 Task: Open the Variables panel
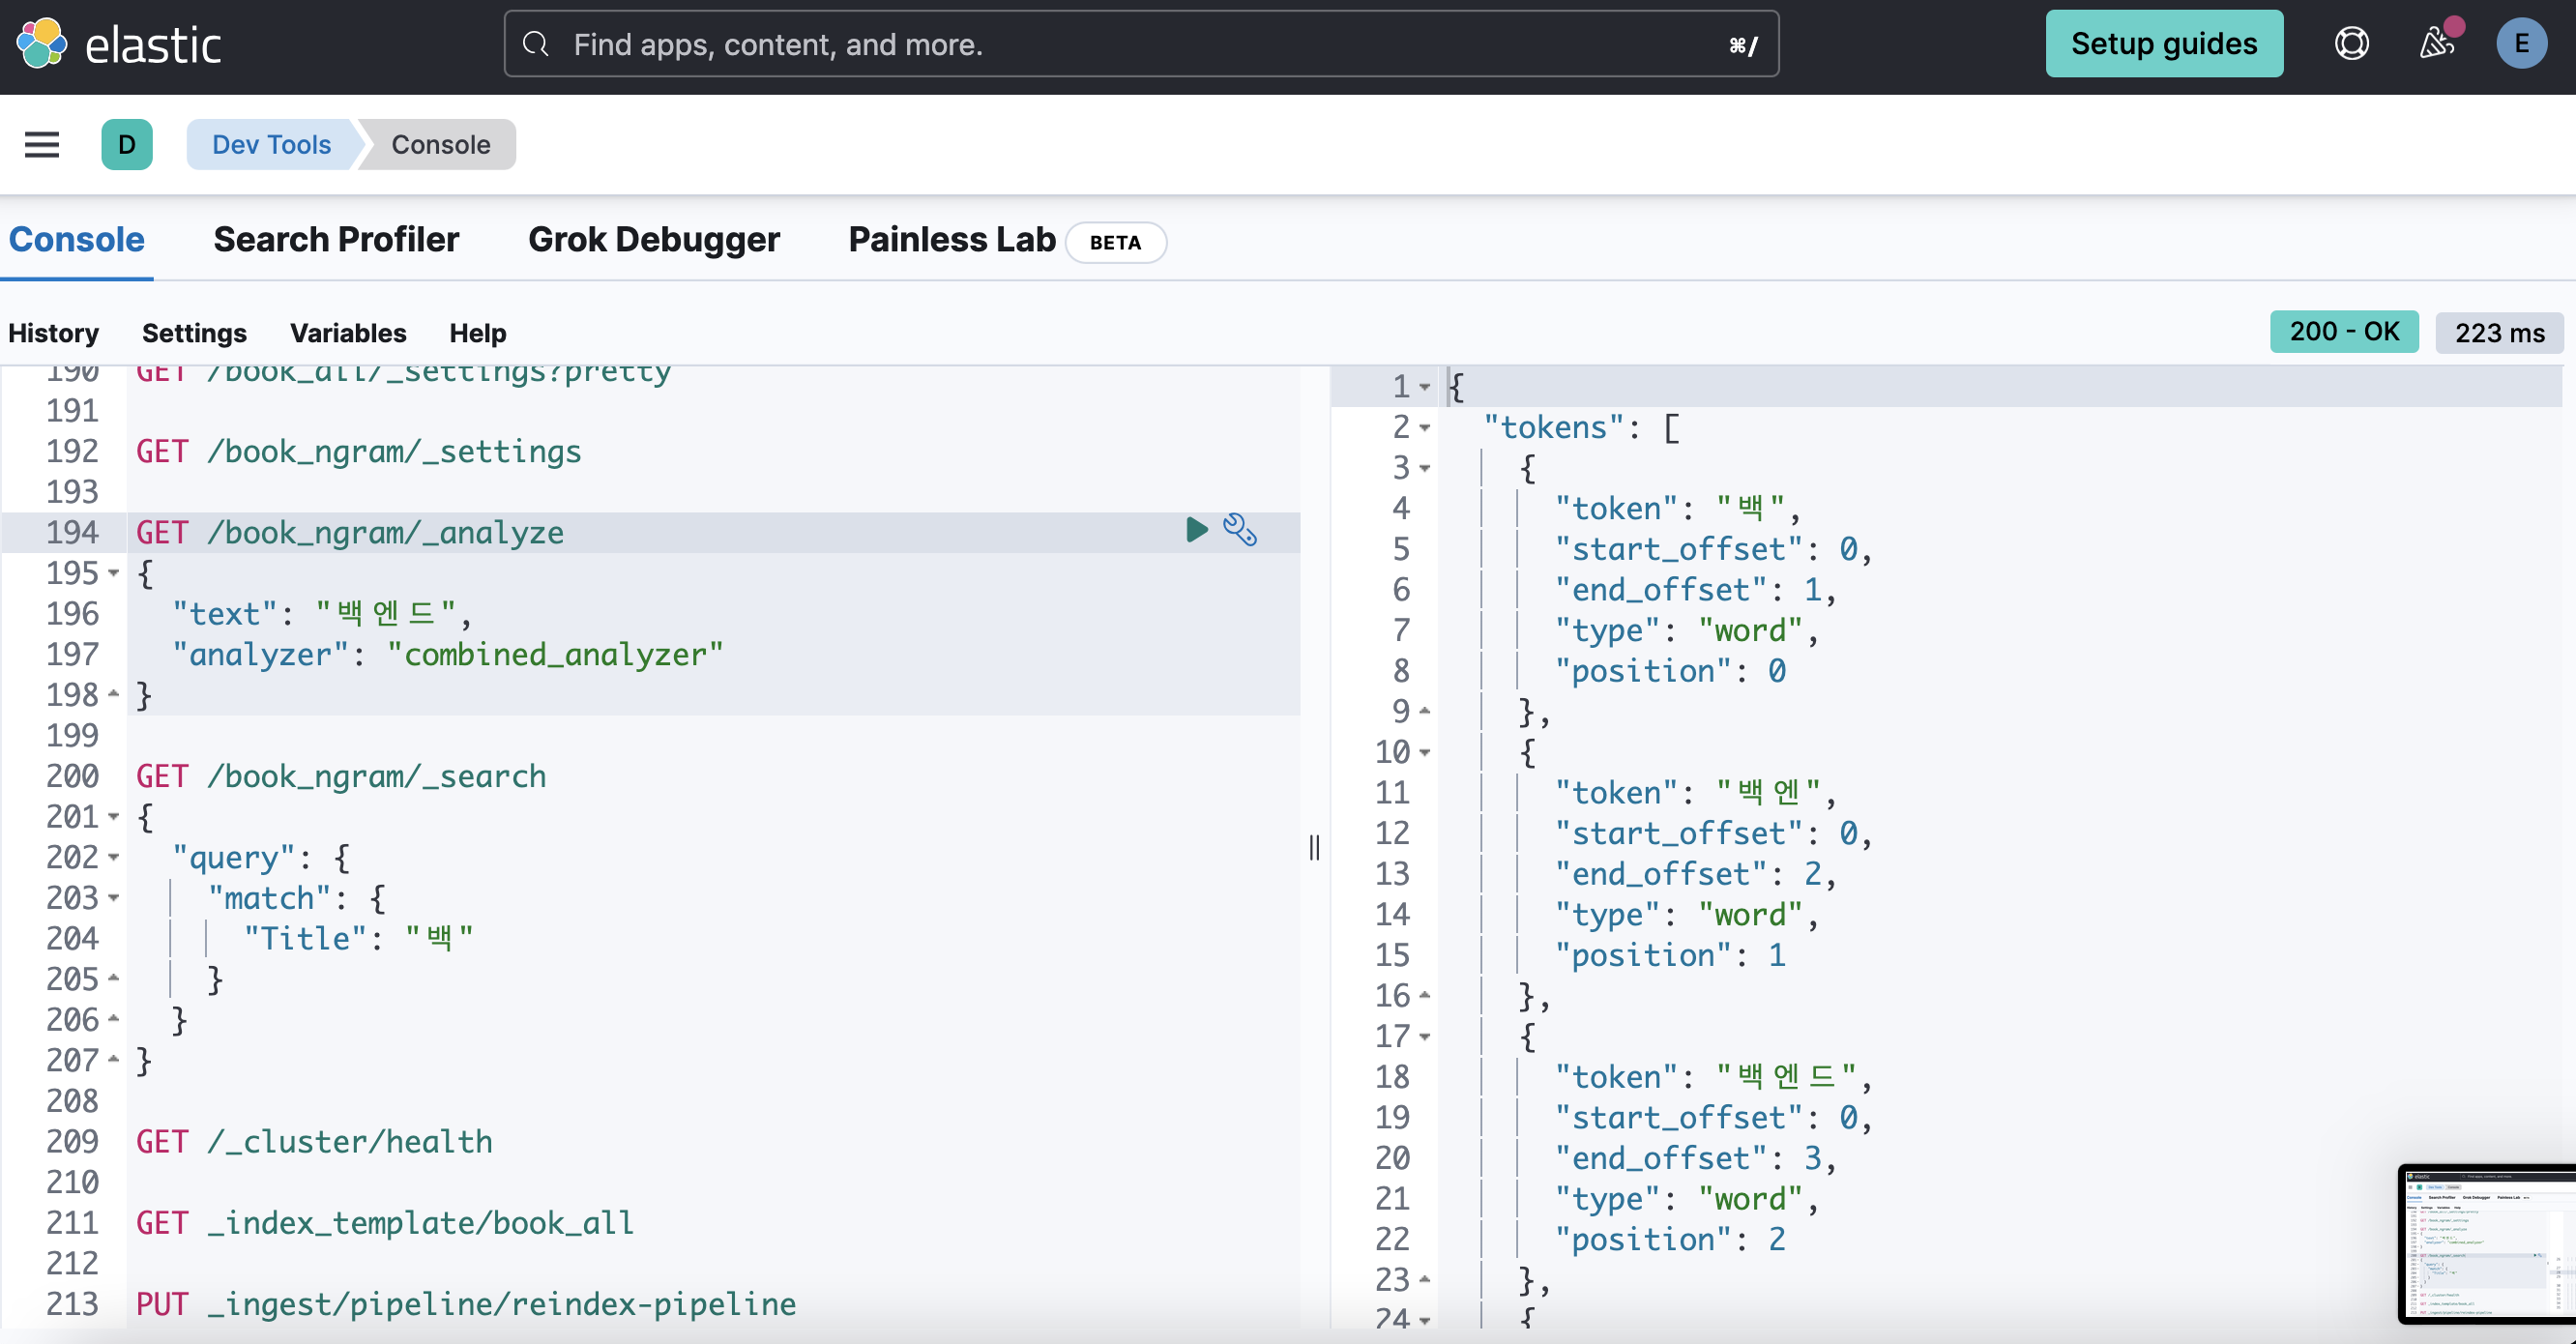(x=348, y=333)
